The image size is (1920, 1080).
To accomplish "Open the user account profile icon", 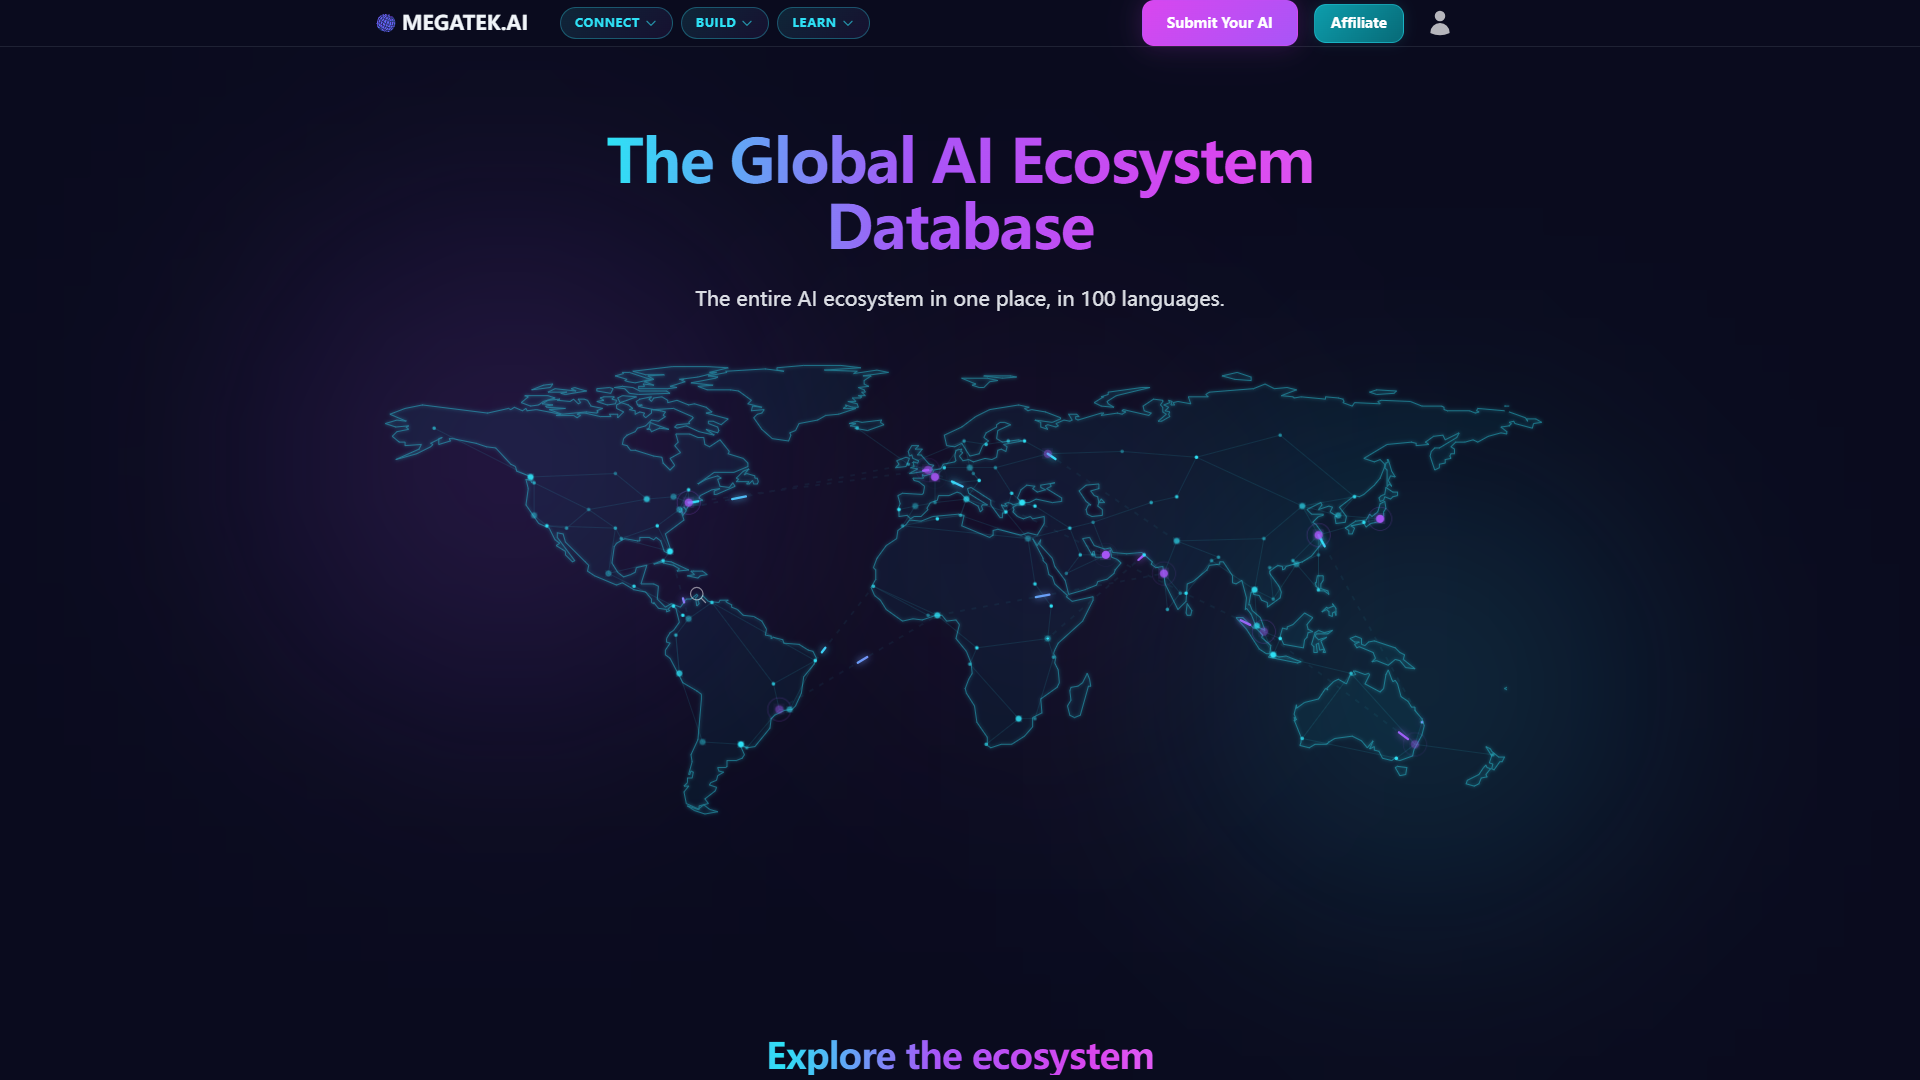I will click(1439, 23).
